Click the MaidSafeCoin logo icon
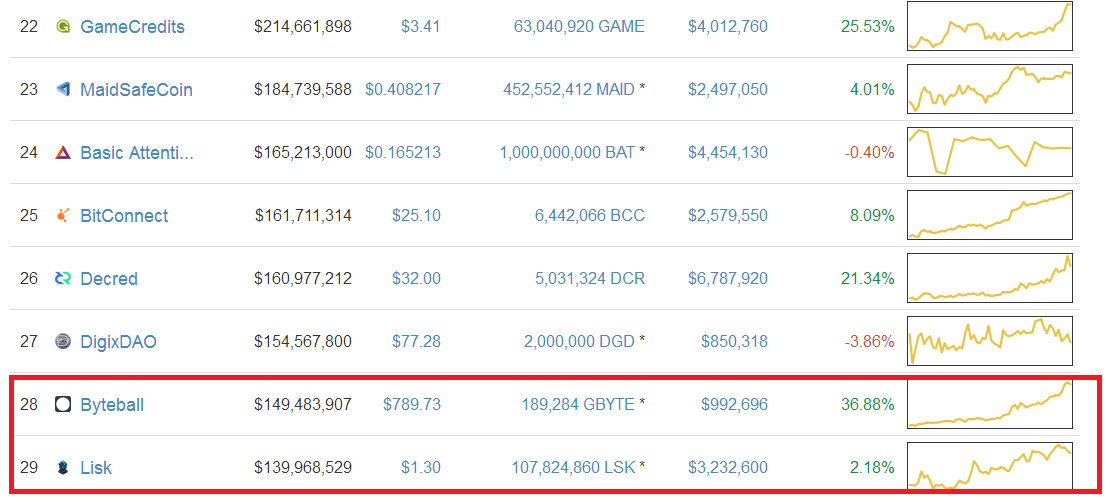The image size is (1119, 498). click(x=63, y=90)
